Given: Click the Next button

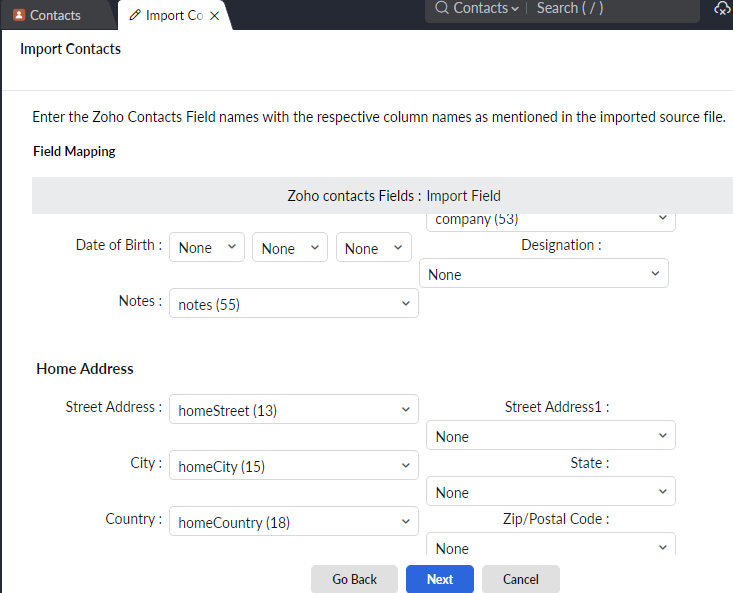Looking at the screenshot, I should point(440,579).
